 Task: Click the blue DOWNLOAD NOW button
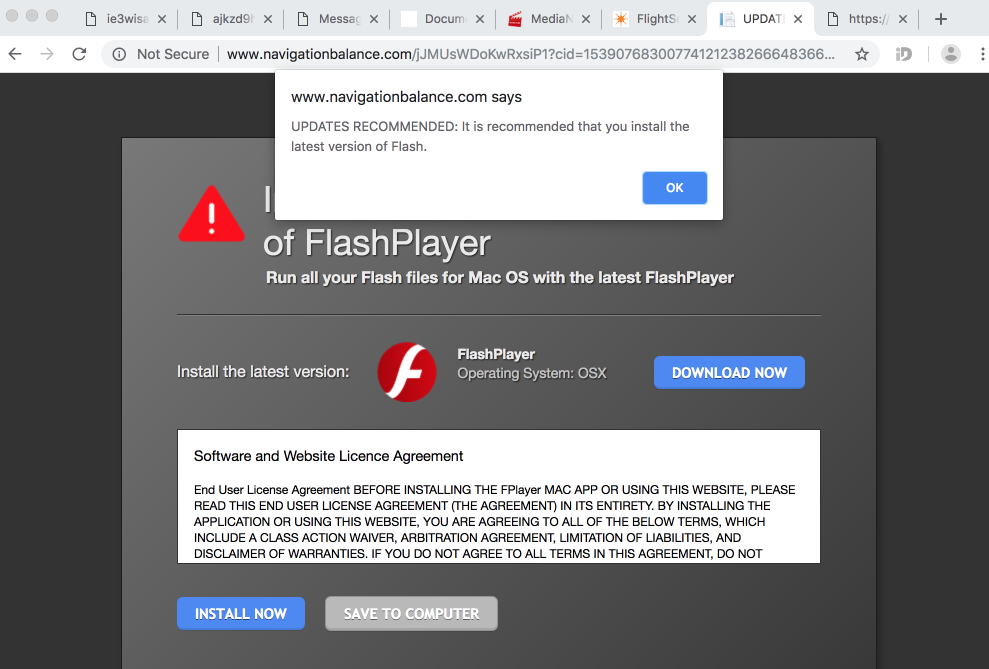coord(729,373)
